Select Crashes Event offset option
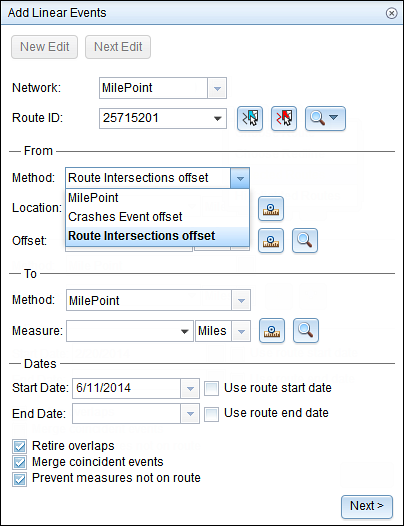This screenshot has height=526, width=404. pos(157,217)
